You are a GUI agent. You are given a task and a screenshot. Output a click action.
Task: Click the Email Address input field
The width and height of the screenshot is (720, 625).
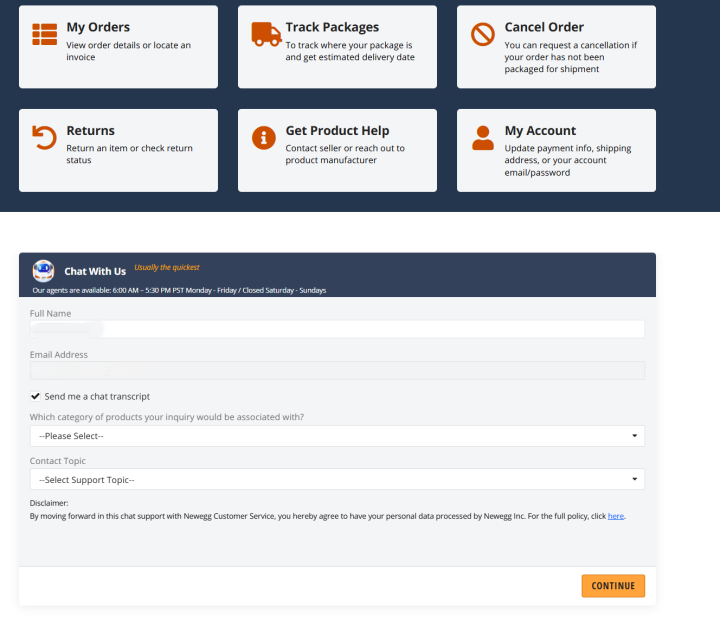coord(337,371)
